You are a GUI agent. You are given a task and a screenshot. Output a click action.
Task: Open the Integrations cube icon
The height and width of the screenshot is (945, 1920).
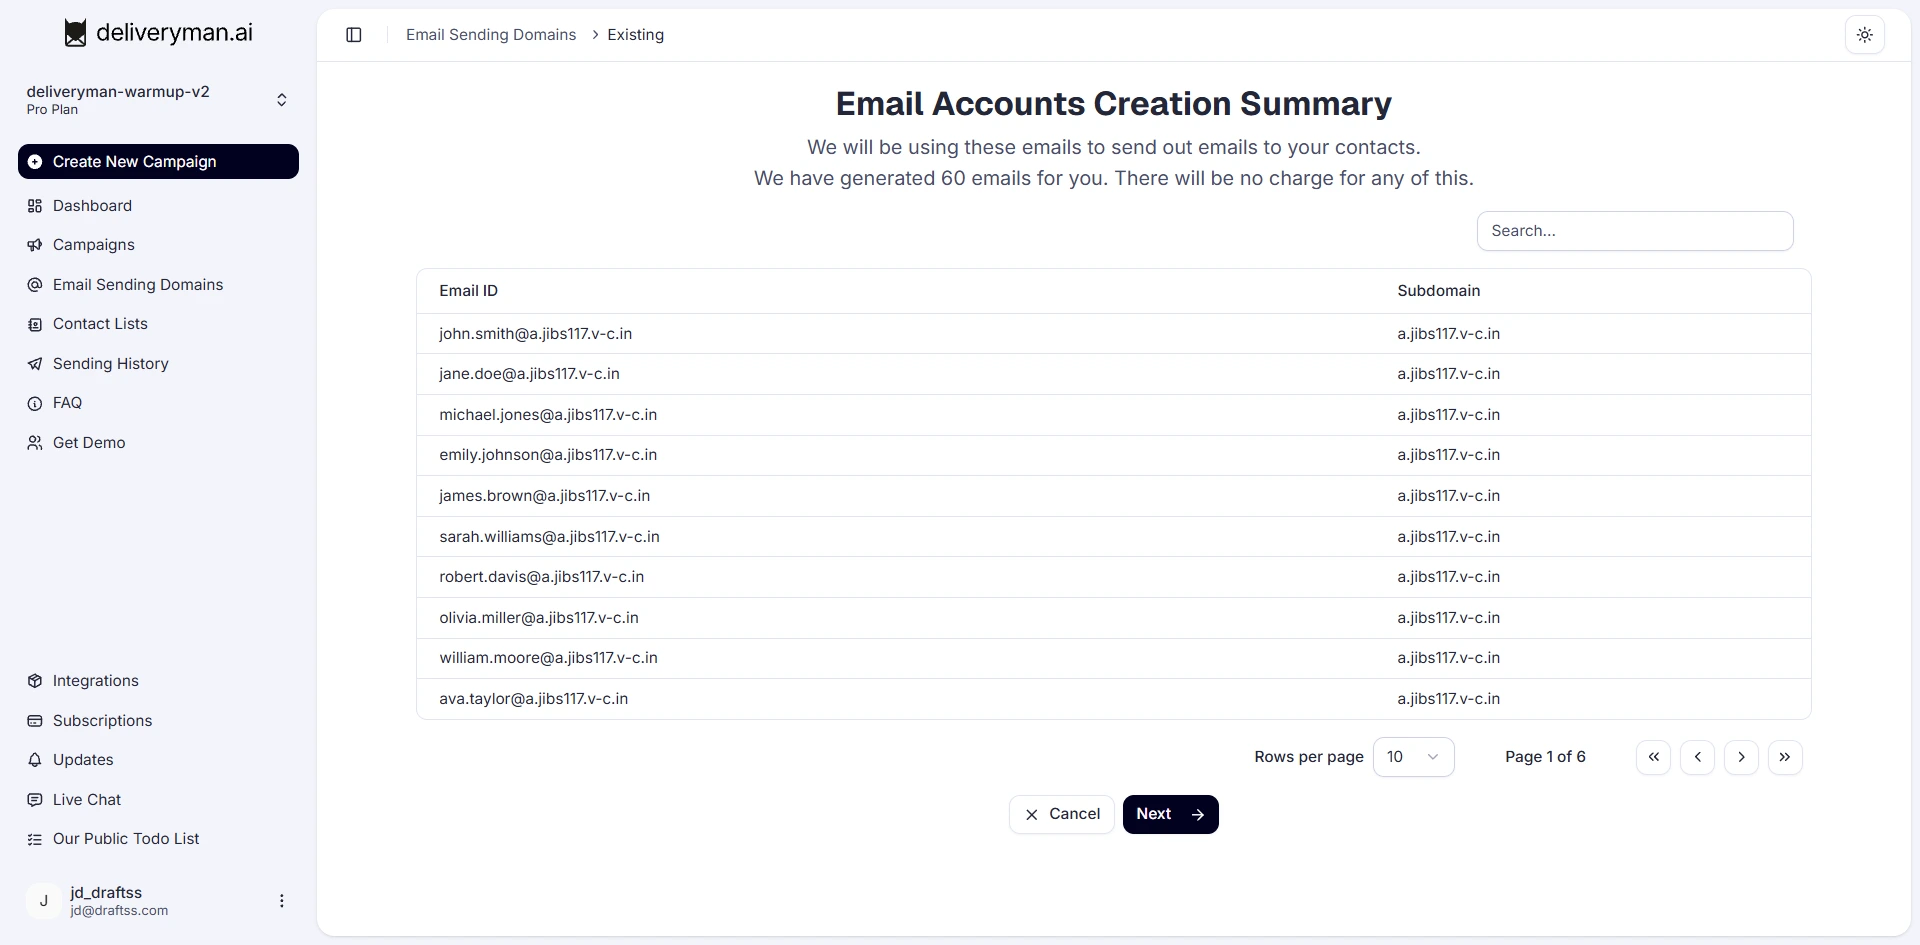click(35, 681)
